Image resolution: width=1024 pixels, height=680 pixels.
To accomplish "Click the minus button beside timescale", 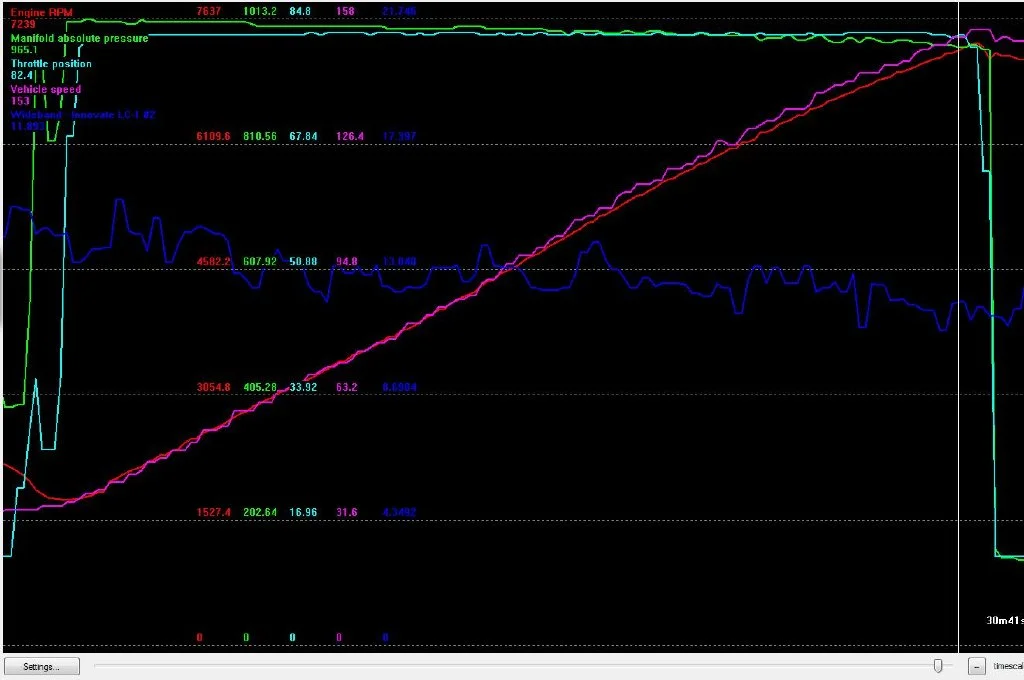I will click(976, 666).
